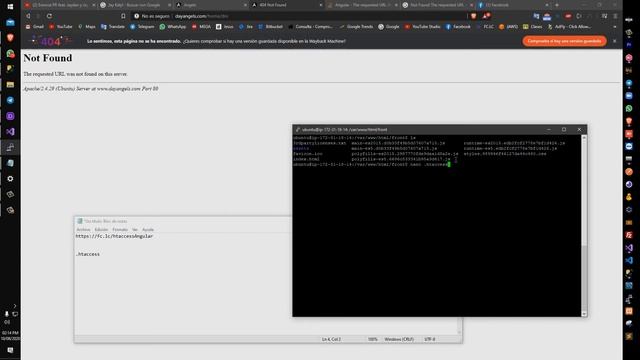Open Bitbucket bookmark

coord(270,27)
